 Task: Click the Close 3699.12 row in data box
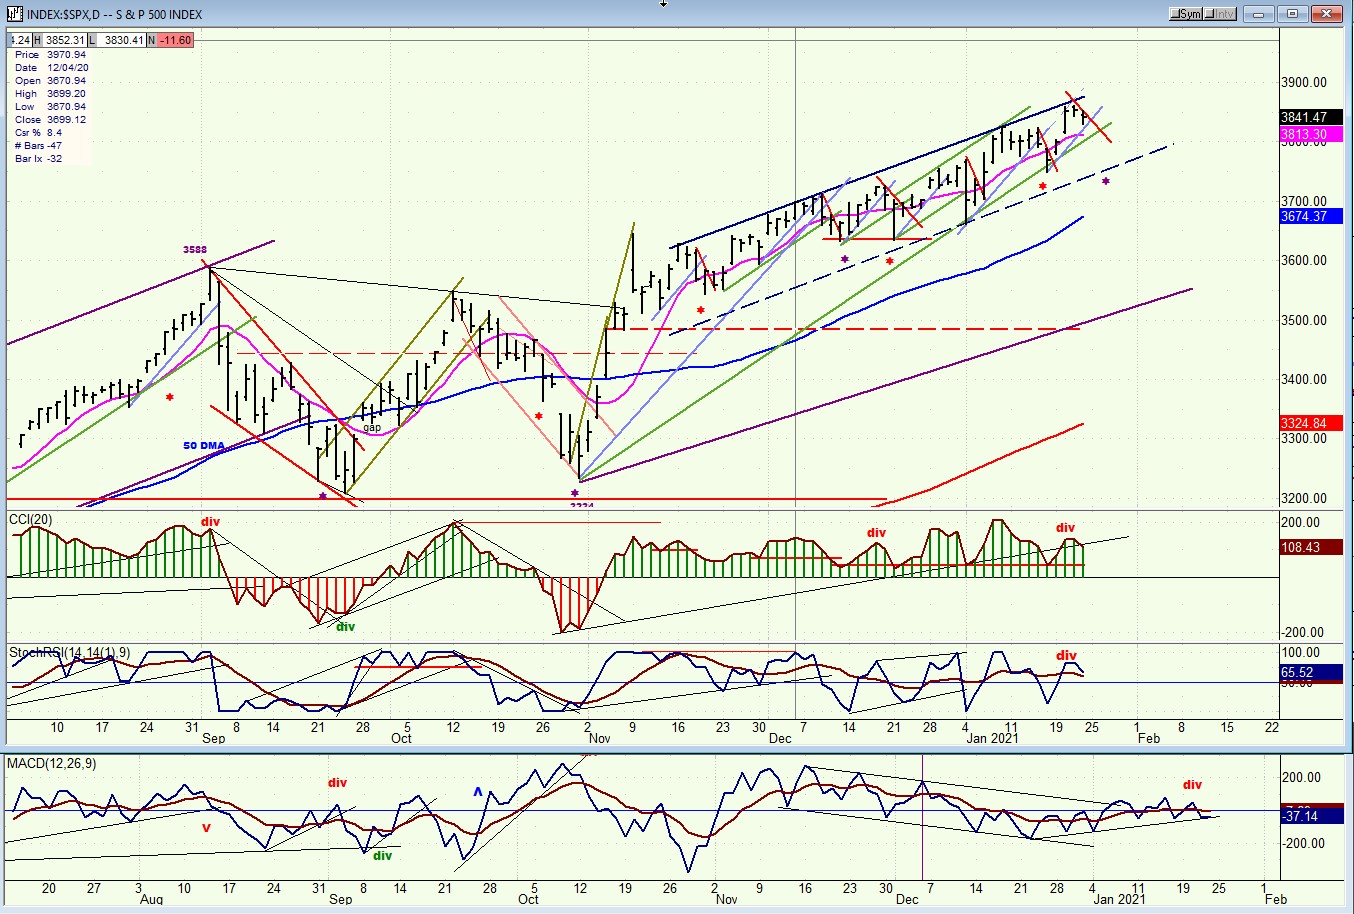point(50,120)
